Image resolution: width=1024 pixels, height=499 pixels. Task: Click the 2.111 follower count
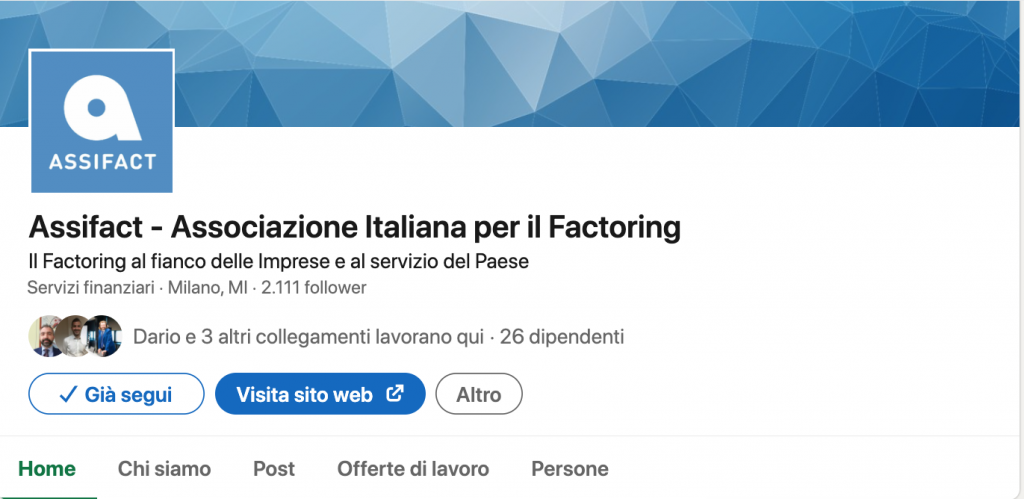tap(313, 287)
